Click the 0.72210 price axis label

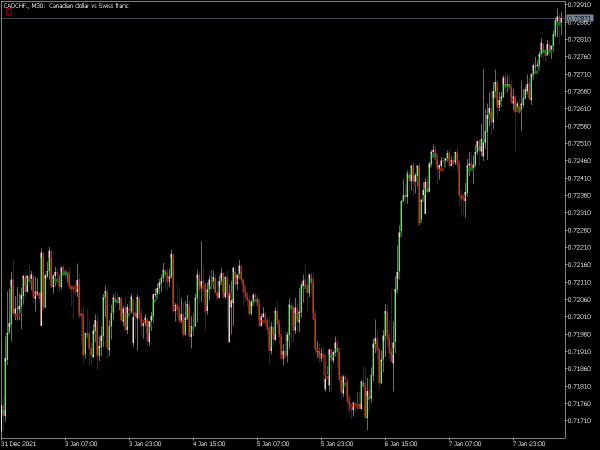tap(579, 248)
